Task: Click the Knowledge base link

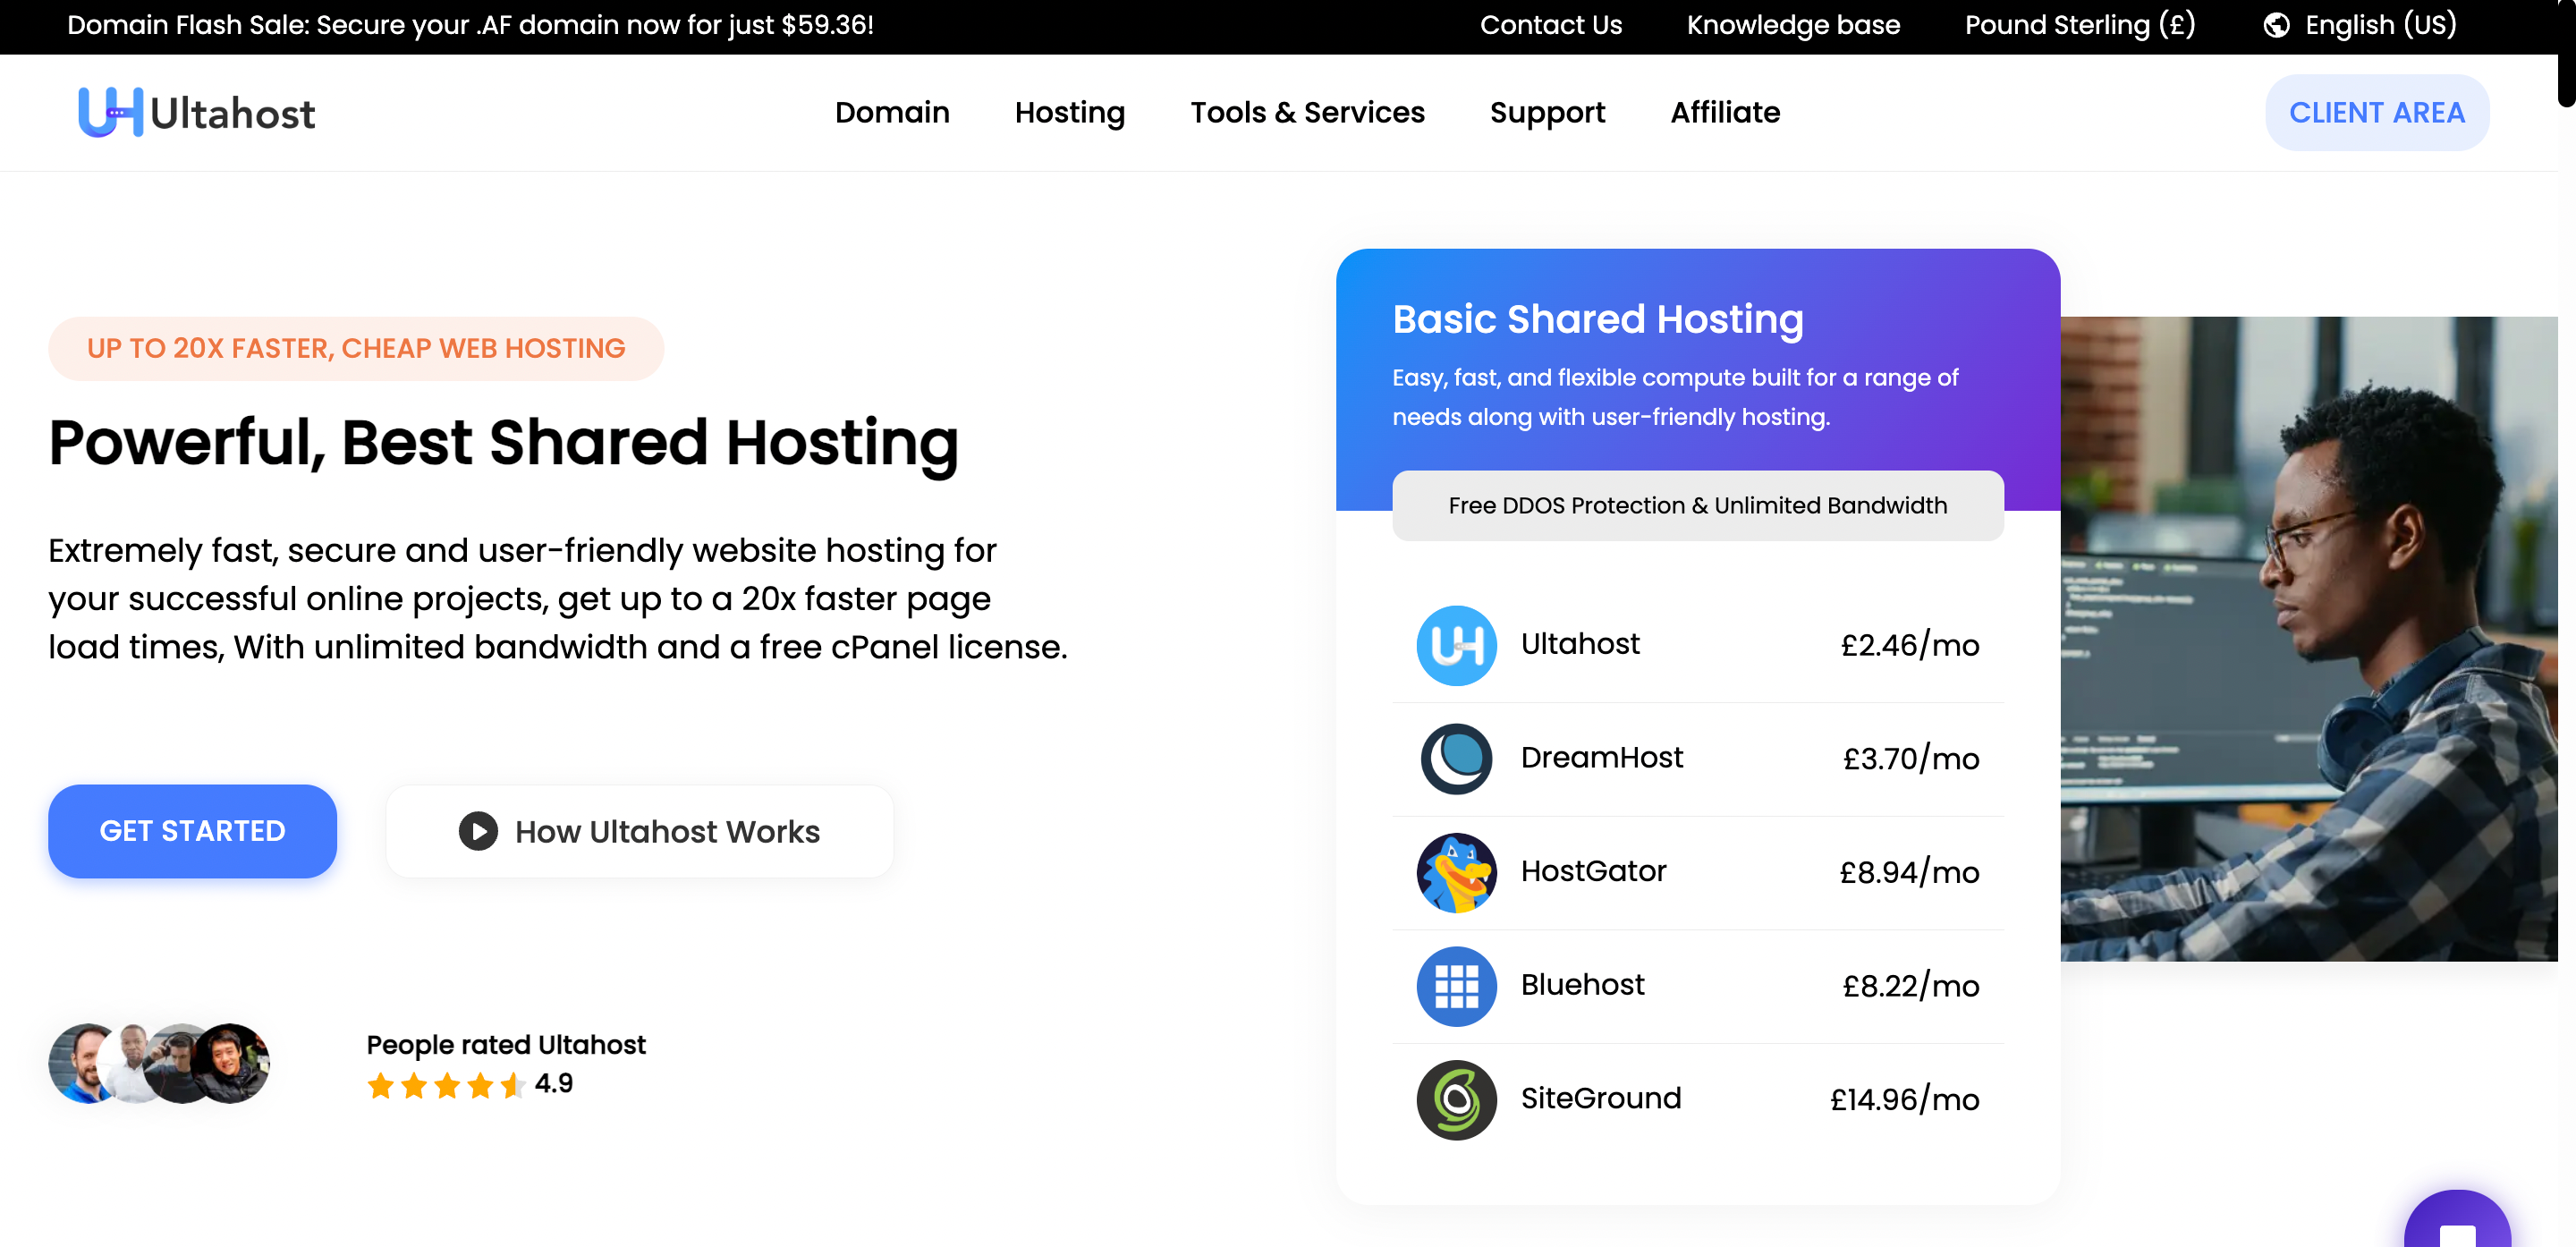Action: point(1793,25)
